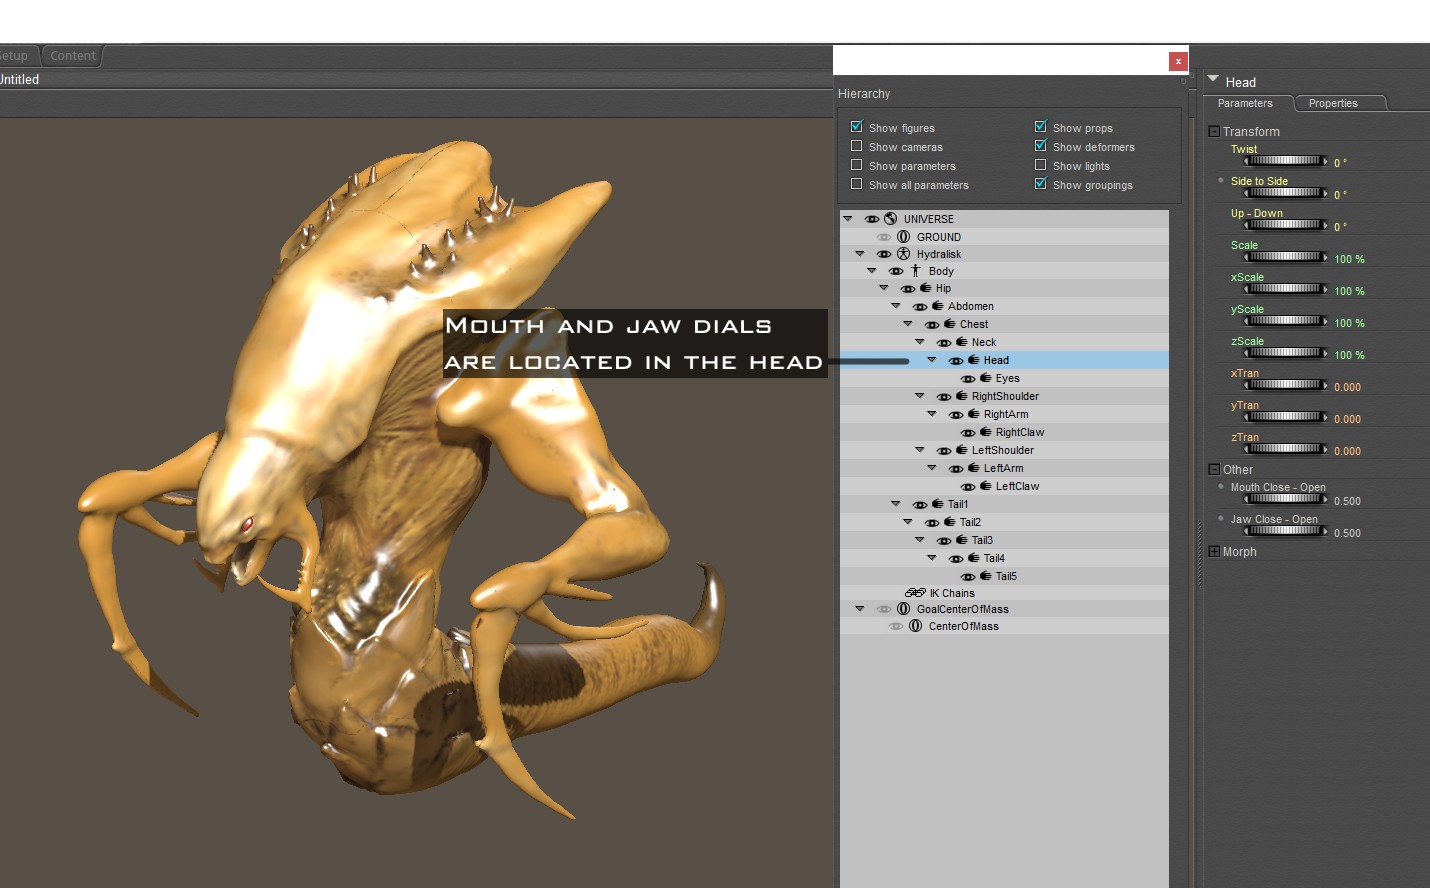1430x888 pixels.
Task: Collapse the Chest tree node
Action: coord(907,323)
